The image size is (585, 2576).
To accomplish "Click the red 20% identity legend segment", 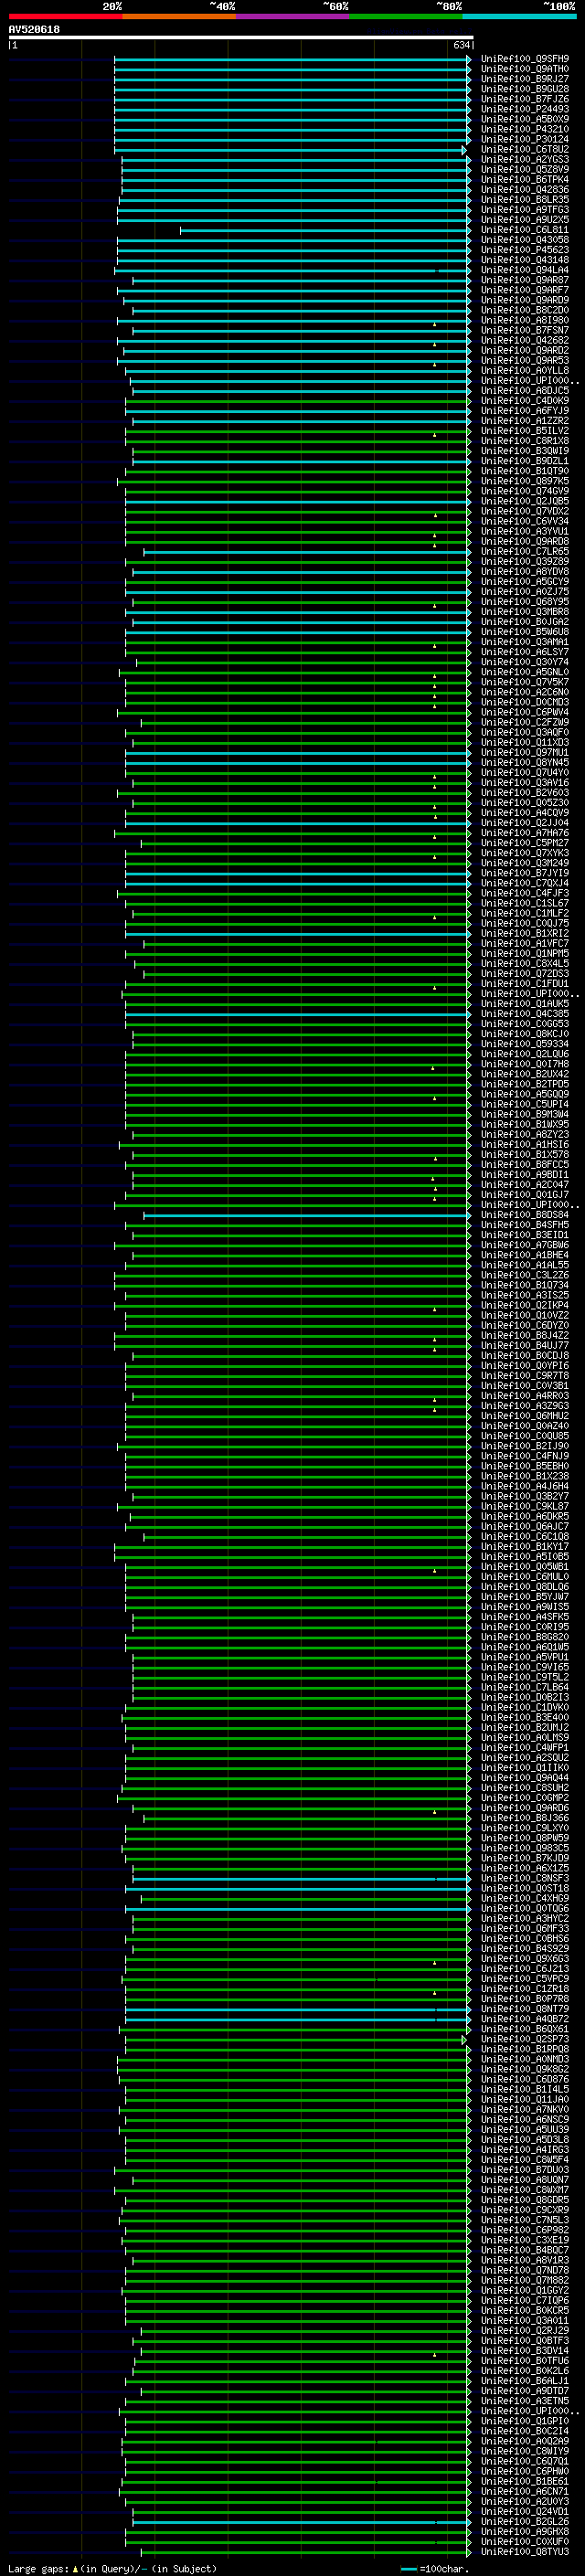I will click(65, 16).
